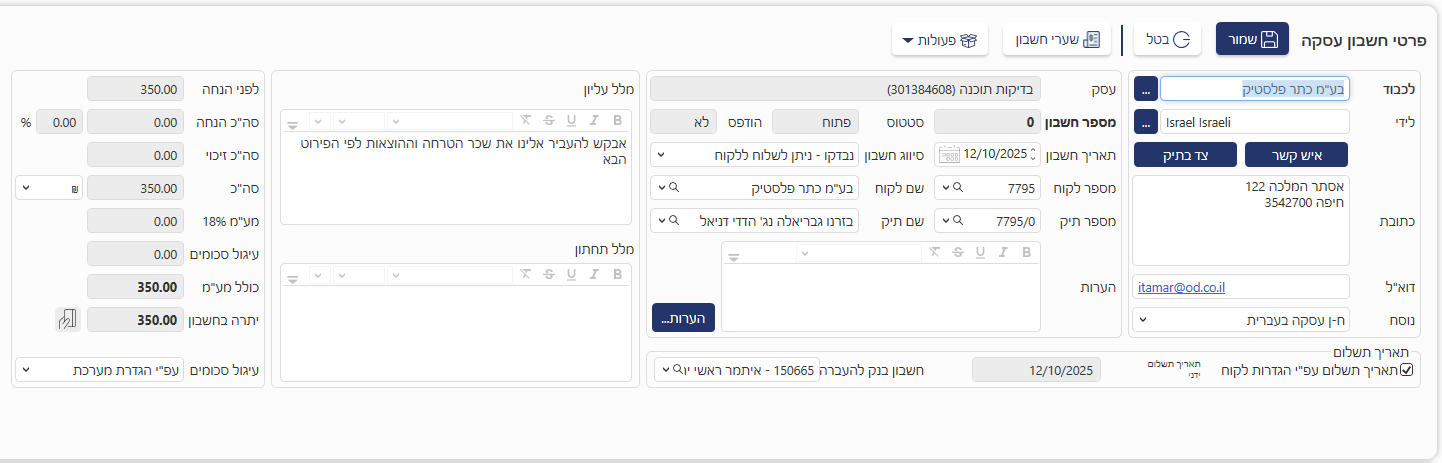Image resolution: width=1442 pixels, height=463 pixels.
Task: Open שערי חשבון from the top toolbar
Action: click(x=1057, y=40)
